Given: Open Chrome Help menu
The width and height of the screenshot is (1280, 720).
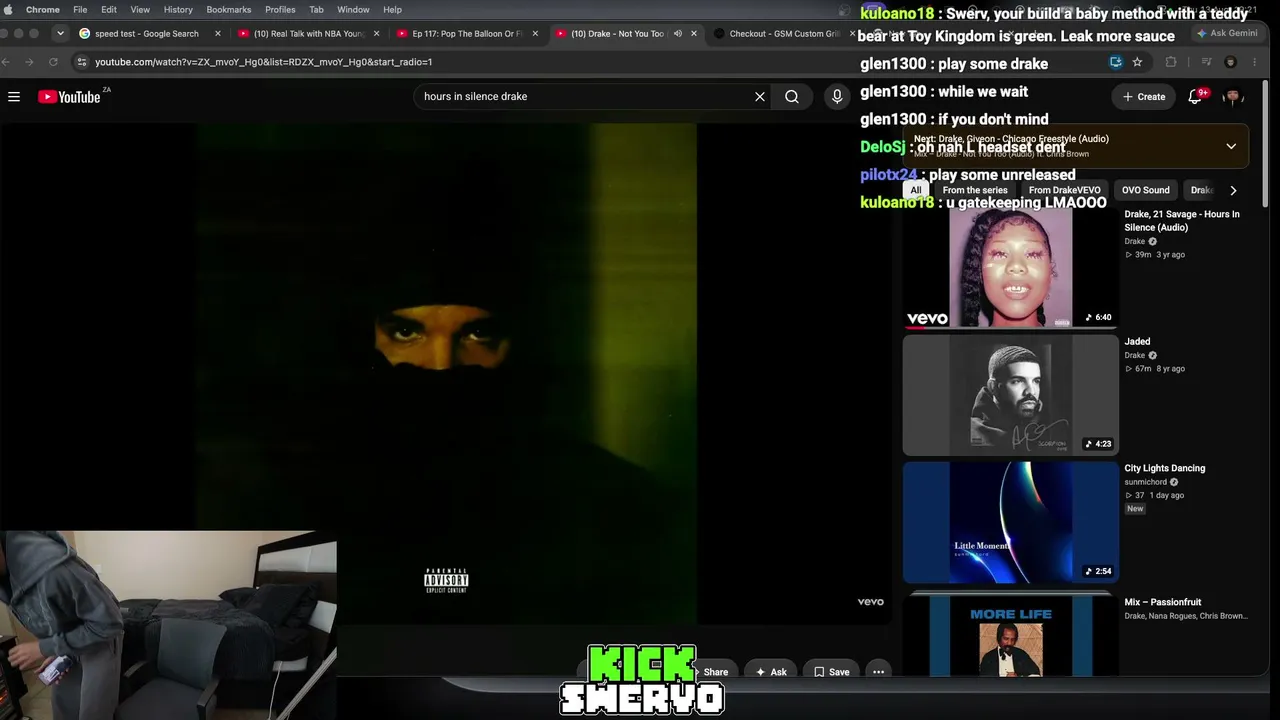Looking at the screenshot, I should pos(392,9).
